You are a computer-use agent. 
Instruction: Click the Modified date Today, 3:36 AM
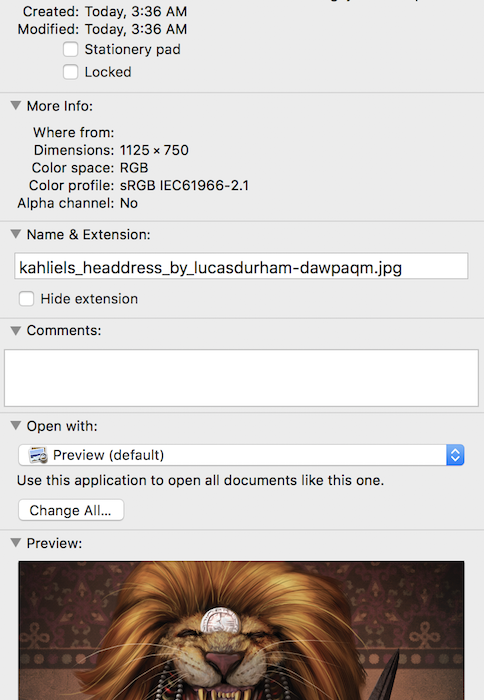(x=136, y=29)
